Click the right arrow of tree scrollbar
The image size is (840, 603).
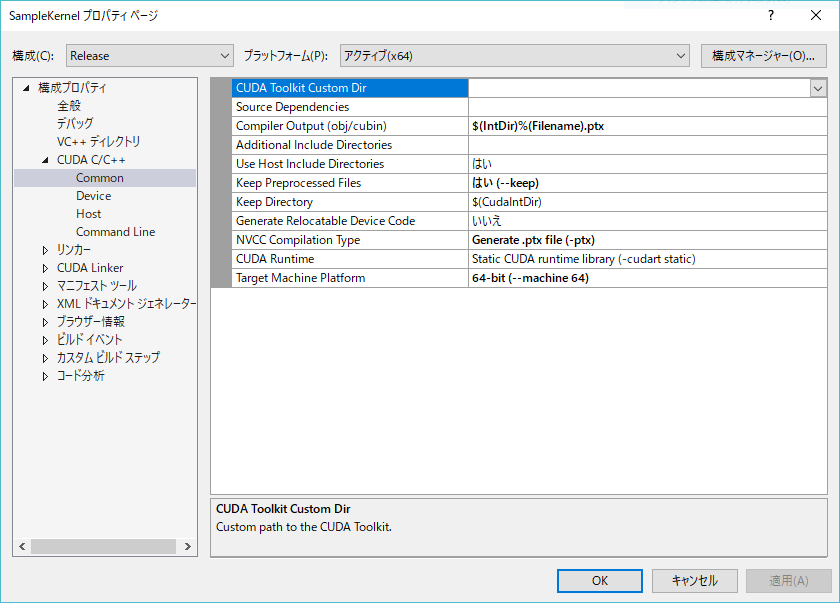coord(188,545)
